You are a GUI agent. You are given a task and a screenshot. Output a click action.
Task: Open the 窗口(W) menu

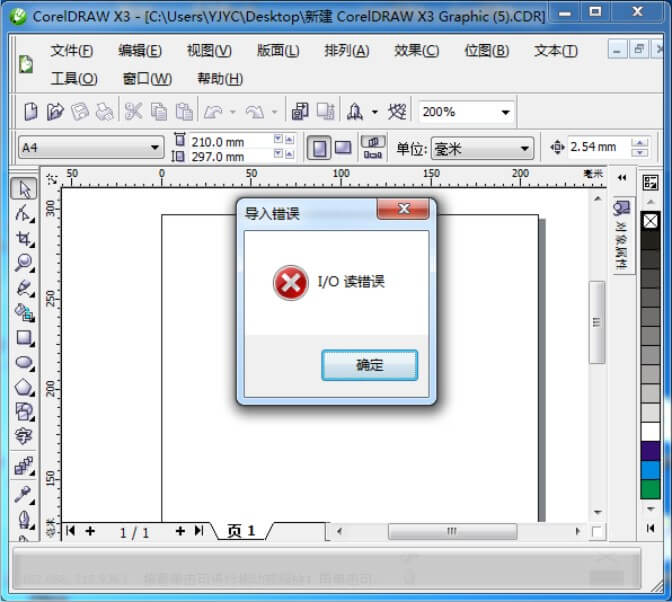pyautogui.click(x=147, y=79)
